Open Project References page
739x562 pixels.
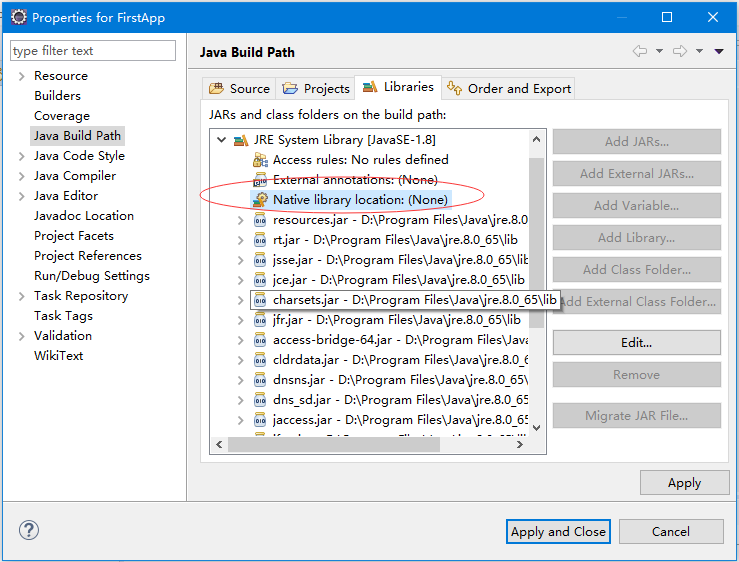click(88, 256)
